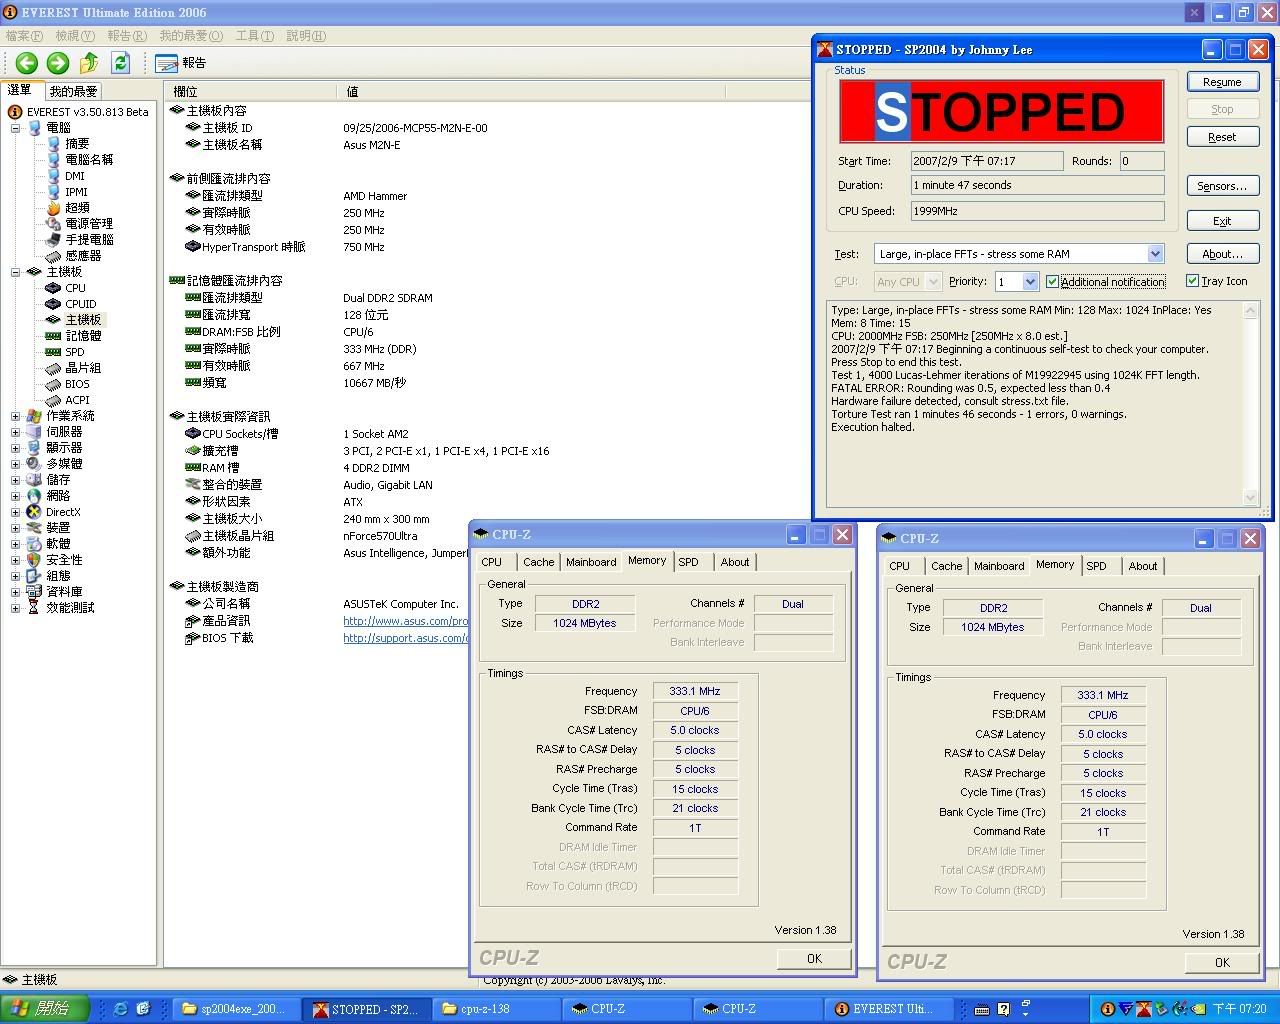This screenshot has height=1024, width=1280.
Task: Open the Test type dropdown in SP2004
Action: [x=1155, y=254]
